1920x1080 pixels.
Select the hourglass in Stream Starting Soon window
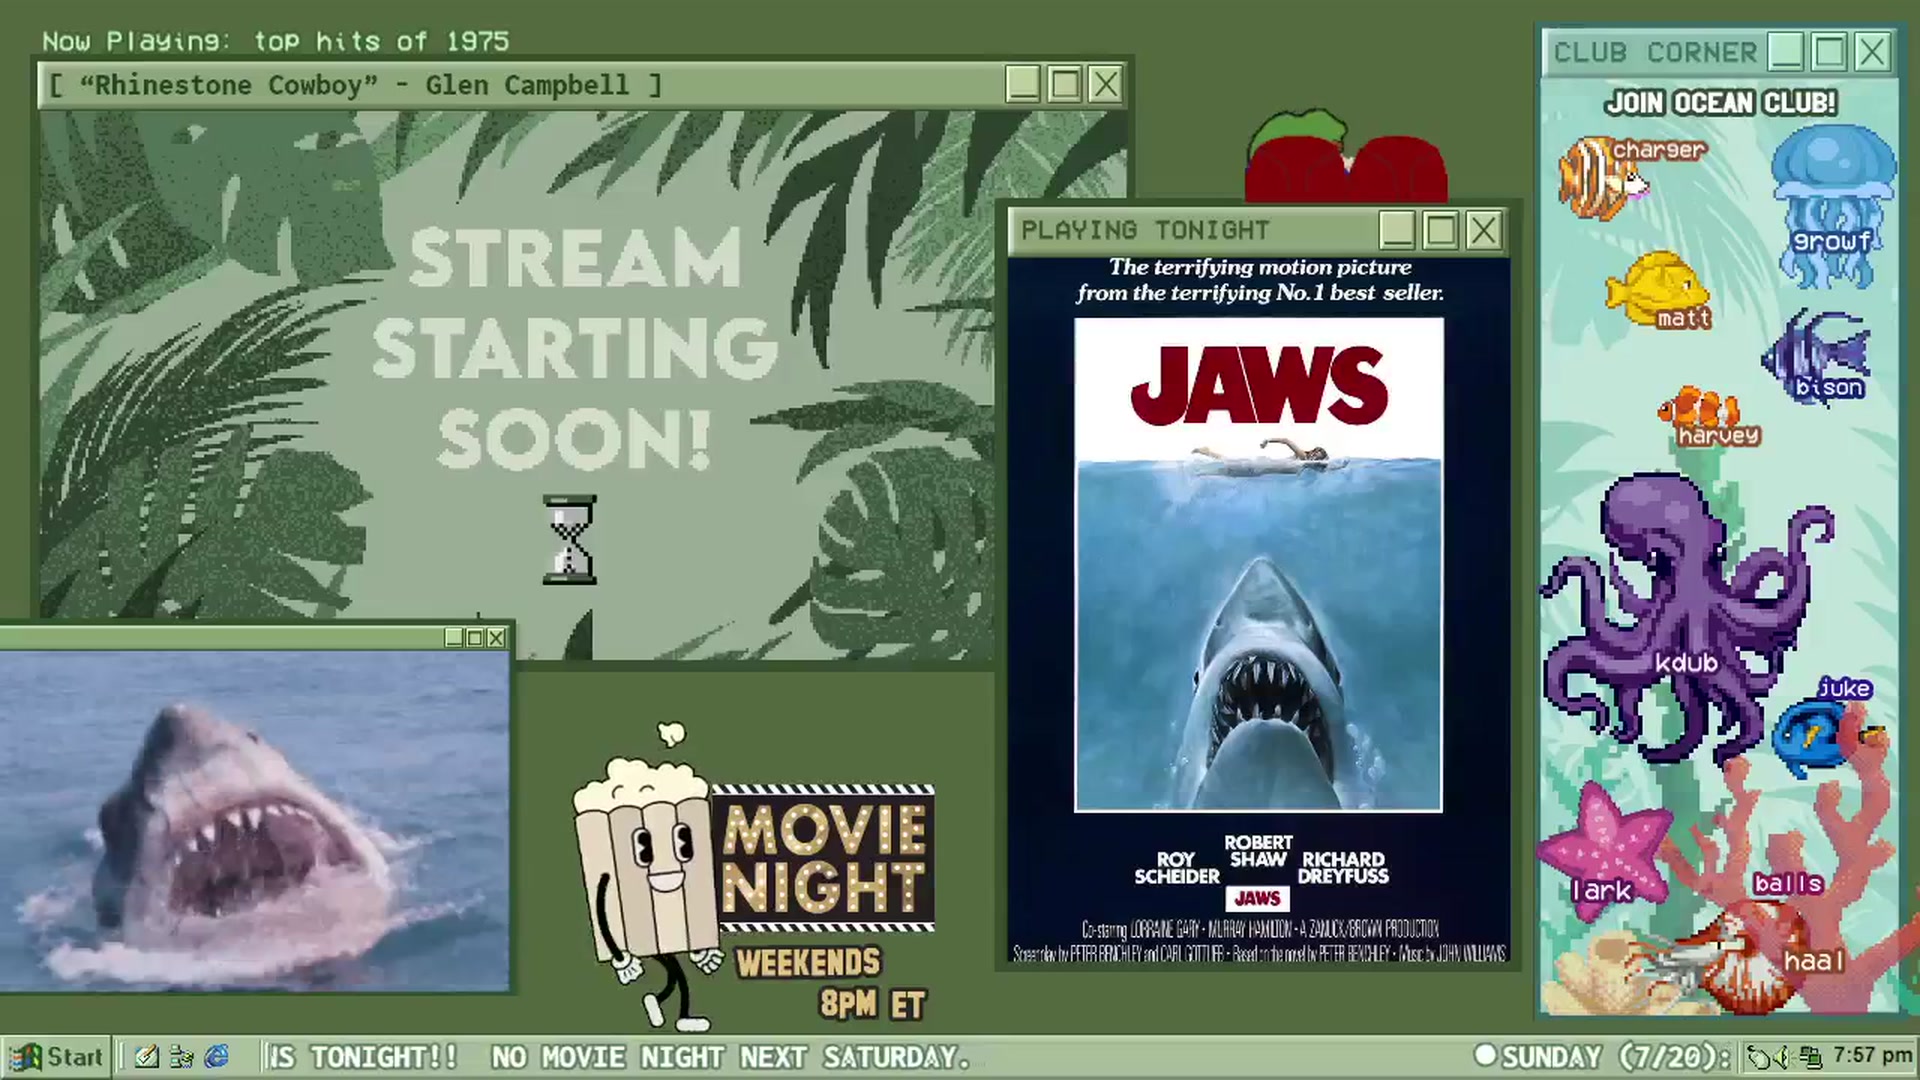tap(569, 539)
